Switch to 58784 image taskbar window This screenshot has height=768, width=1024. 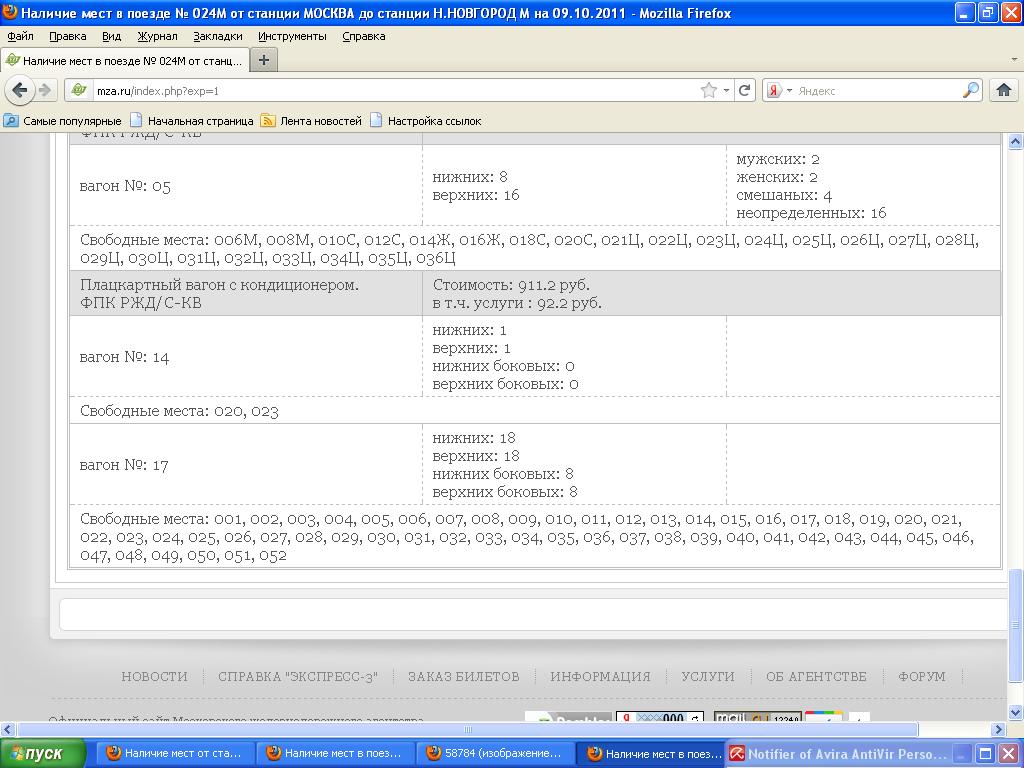tap(495, 754)
